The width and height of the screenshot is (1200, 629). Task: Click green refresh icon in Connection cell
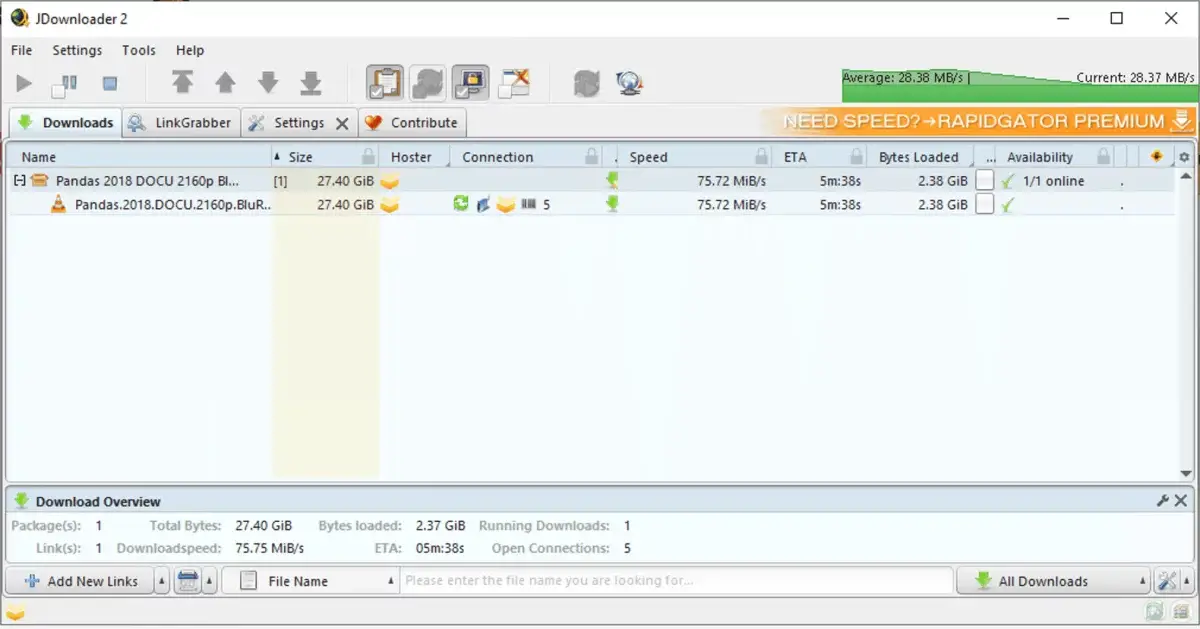click(460, 204)
